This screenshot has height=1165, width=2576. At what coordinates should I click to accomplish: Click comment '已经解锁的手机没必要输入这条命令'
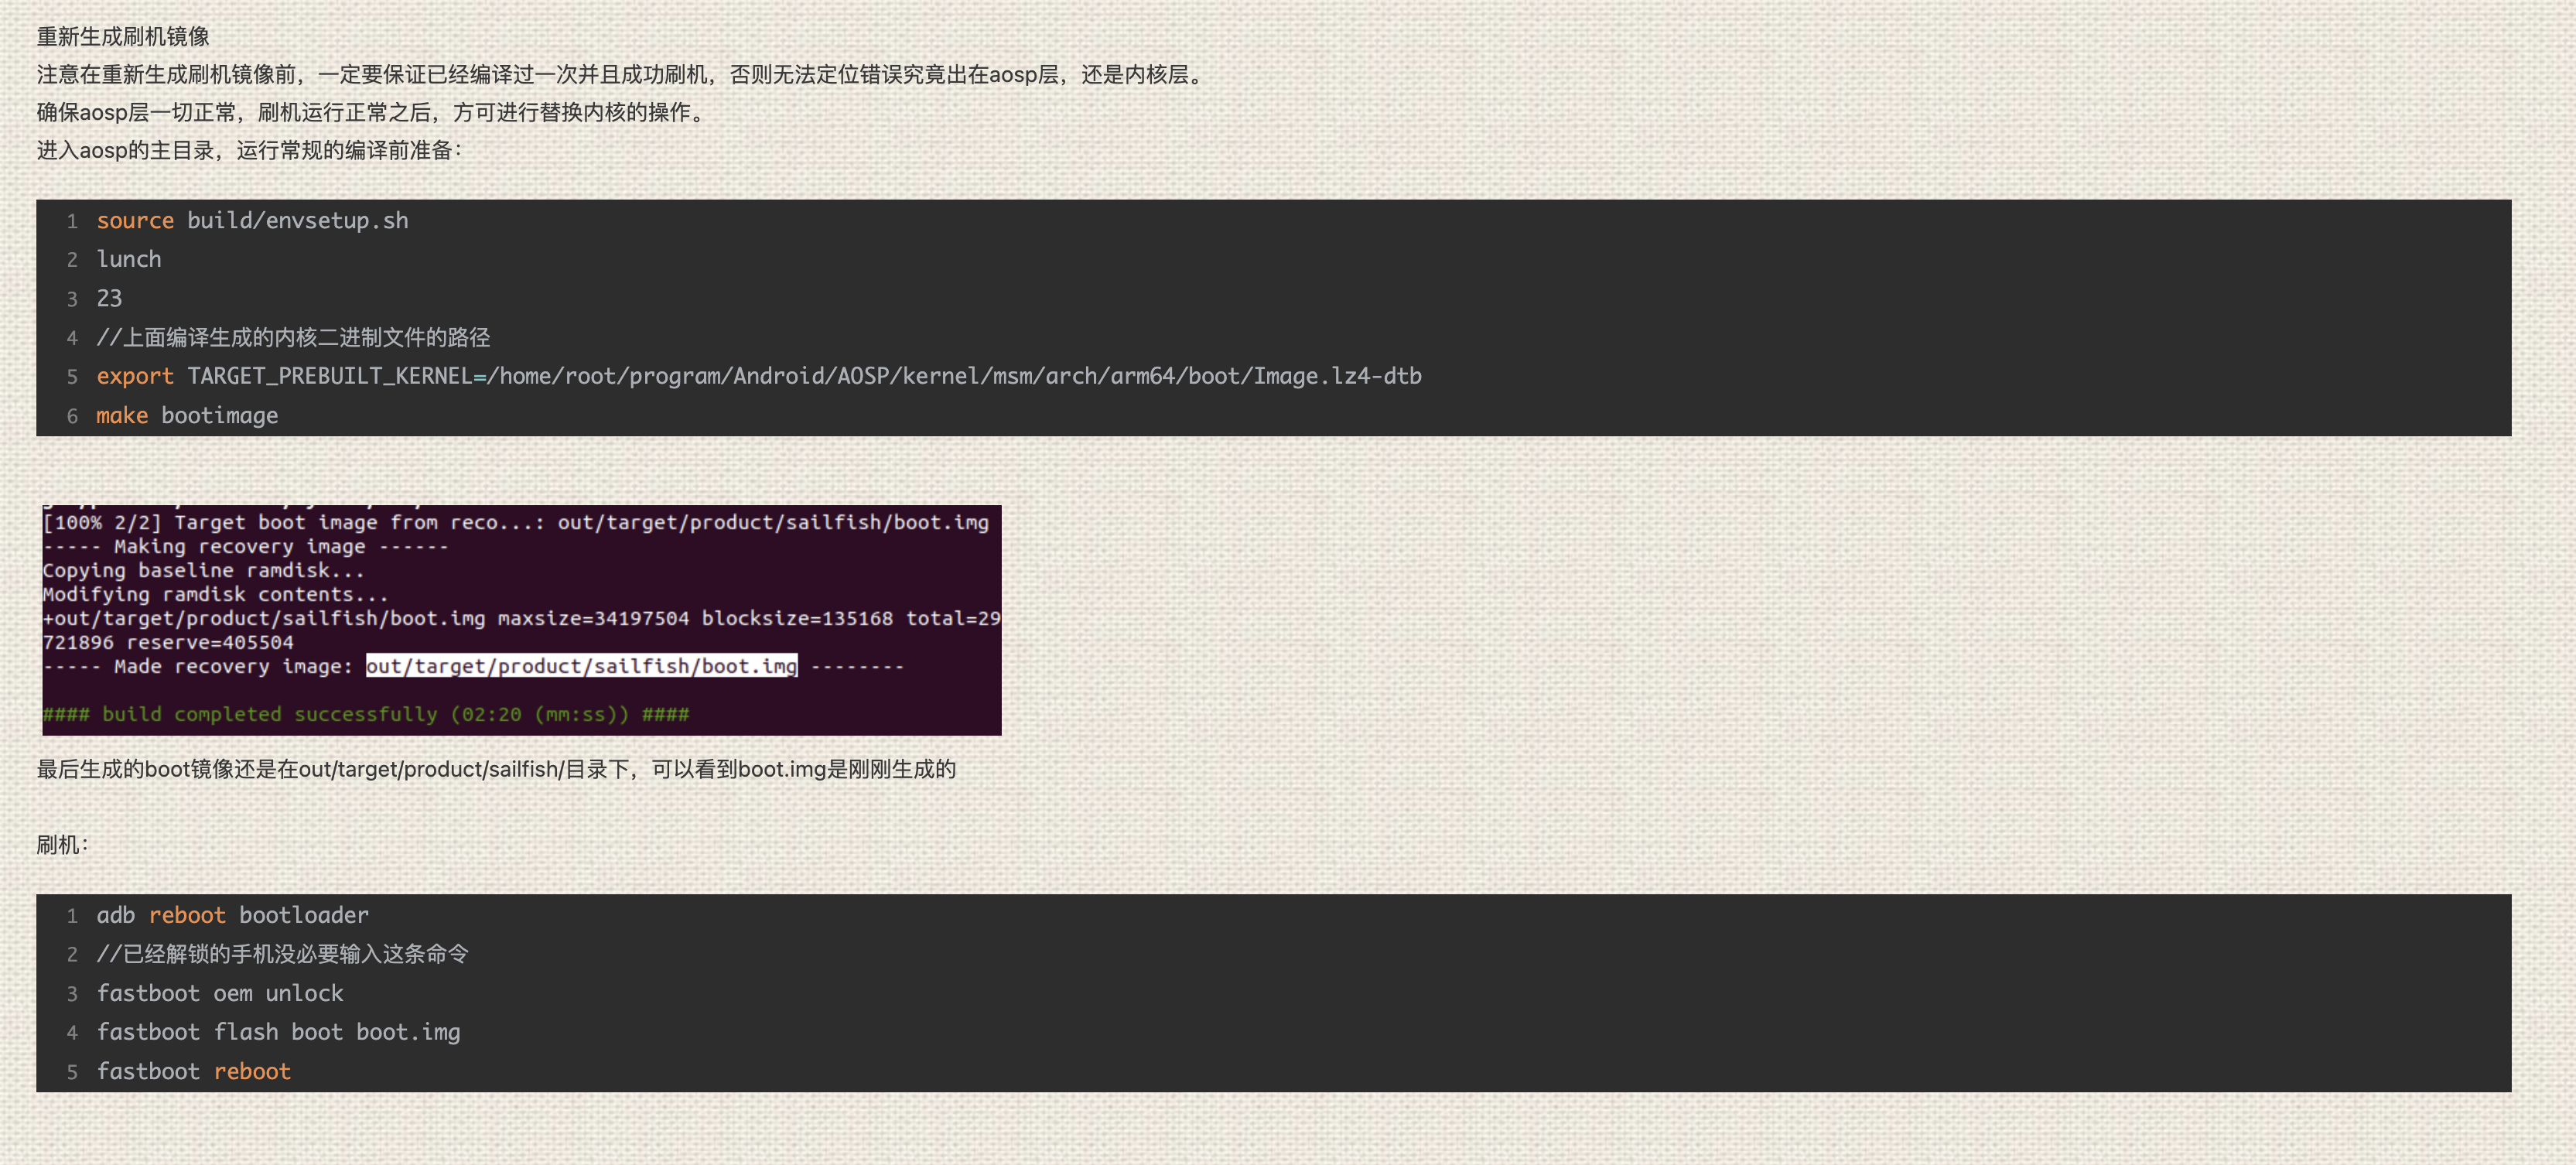(282, 955)
